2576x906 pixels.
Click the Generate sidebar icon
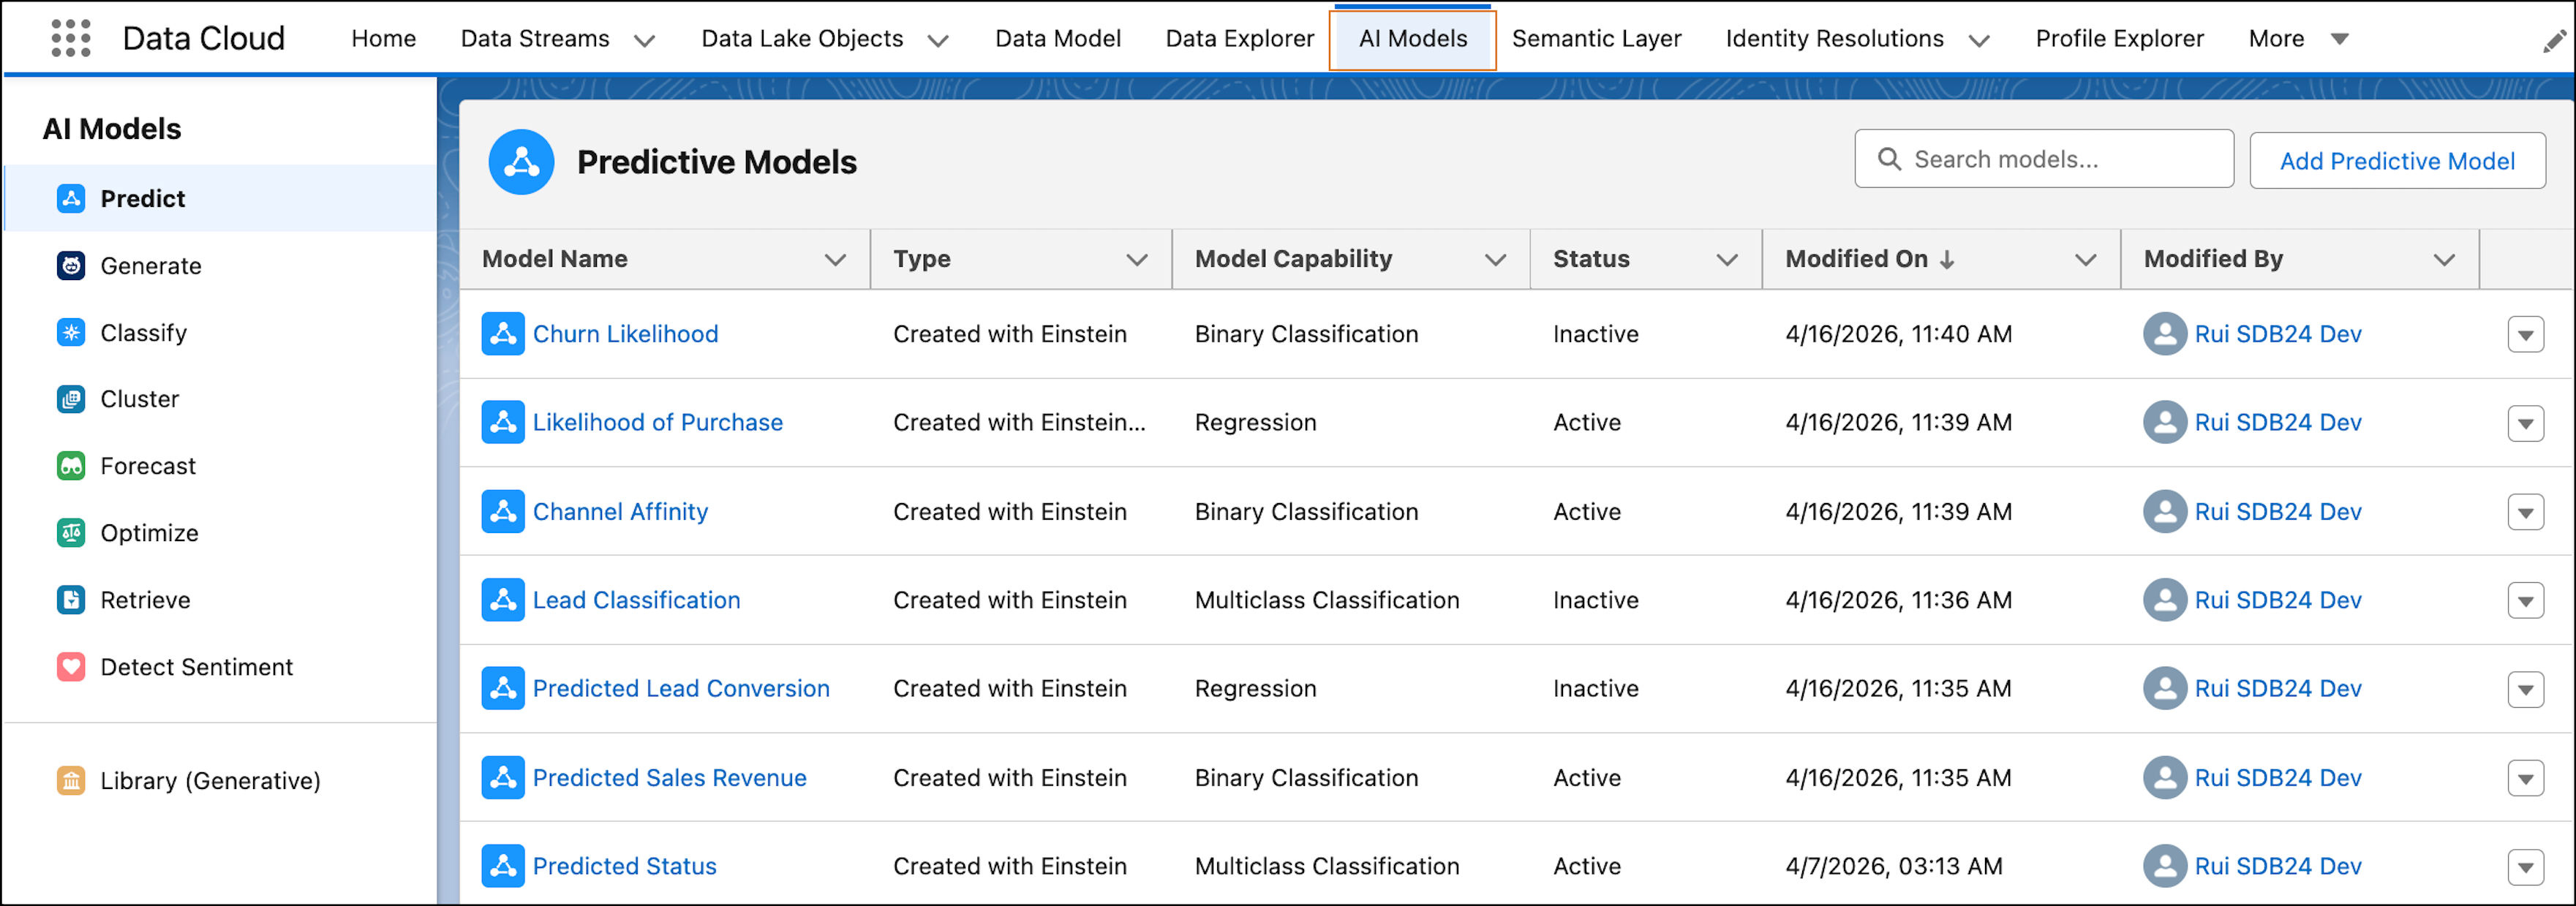point(71,265)
